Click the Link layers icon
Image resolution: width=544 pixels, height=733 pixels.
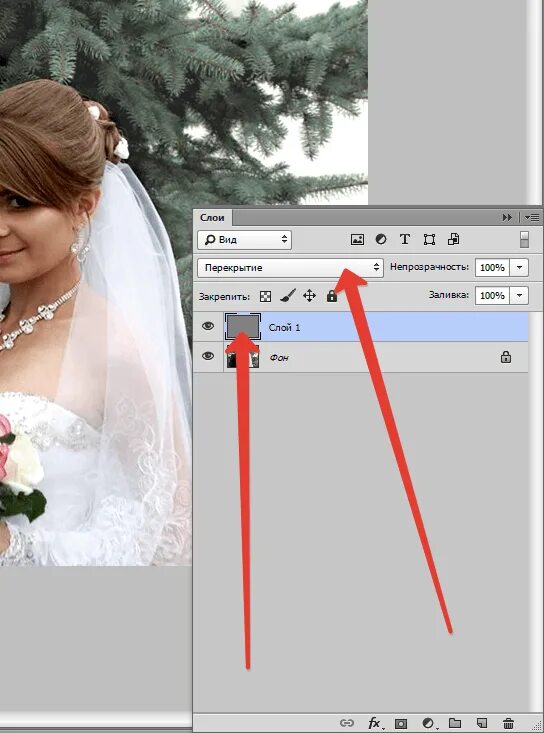pyautogui.click(x=347, y=723)
